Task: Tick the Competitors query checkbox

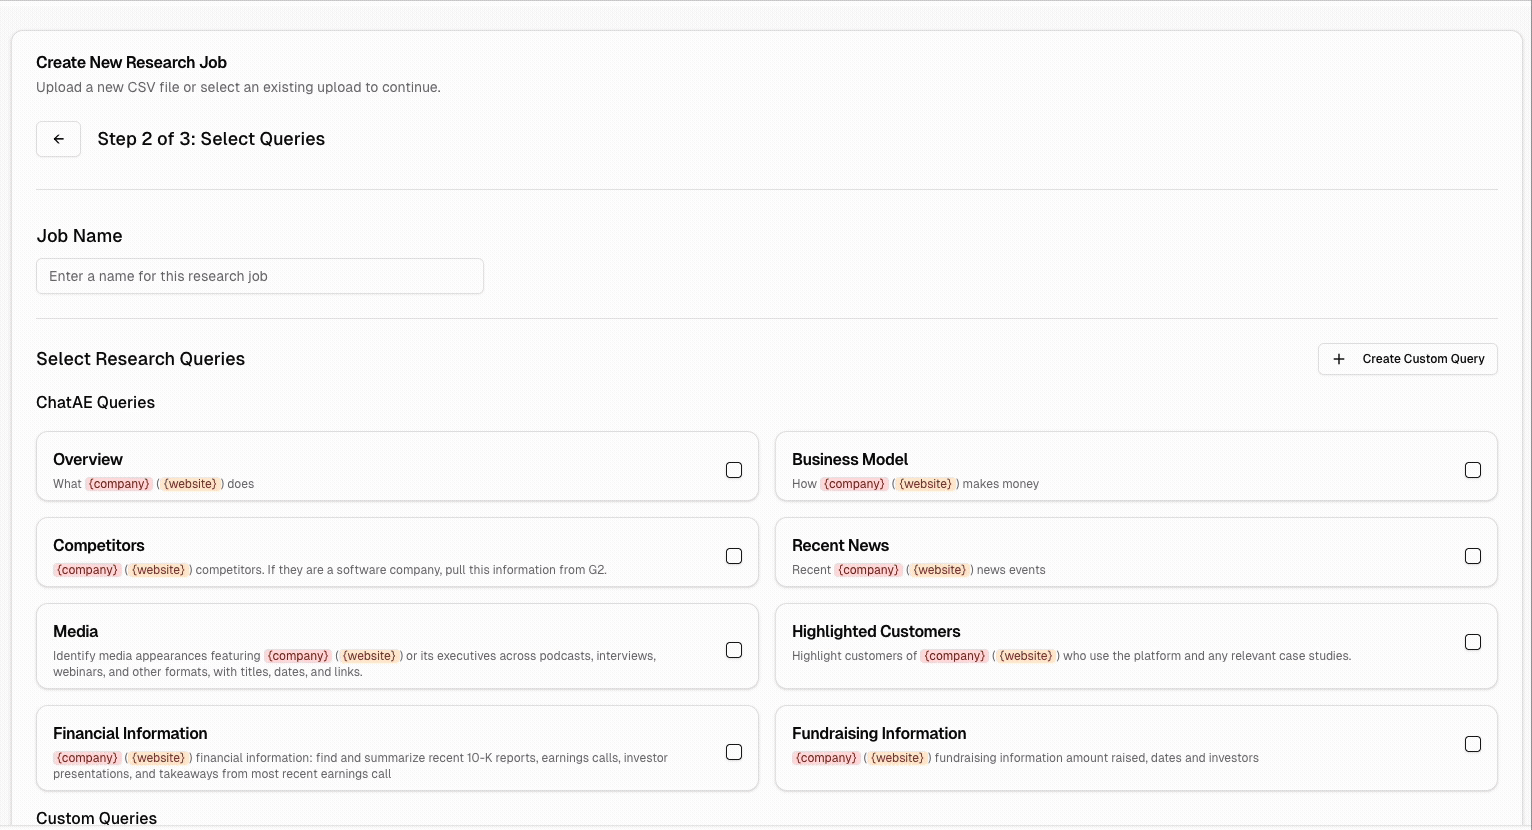Action: coord(734,556)
